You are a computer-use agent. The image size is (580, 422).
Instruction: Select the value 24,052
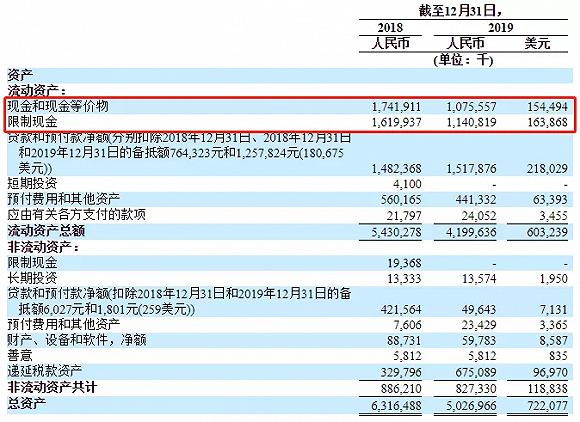(x=479, y=215)
